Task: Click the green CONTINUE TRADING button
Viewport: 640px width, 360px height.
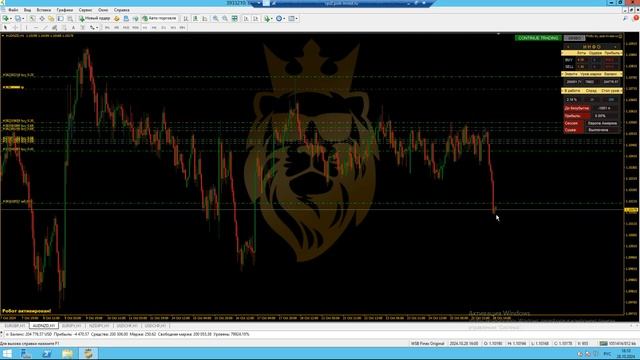Action: pyautogui.click(x=538, y=38)
